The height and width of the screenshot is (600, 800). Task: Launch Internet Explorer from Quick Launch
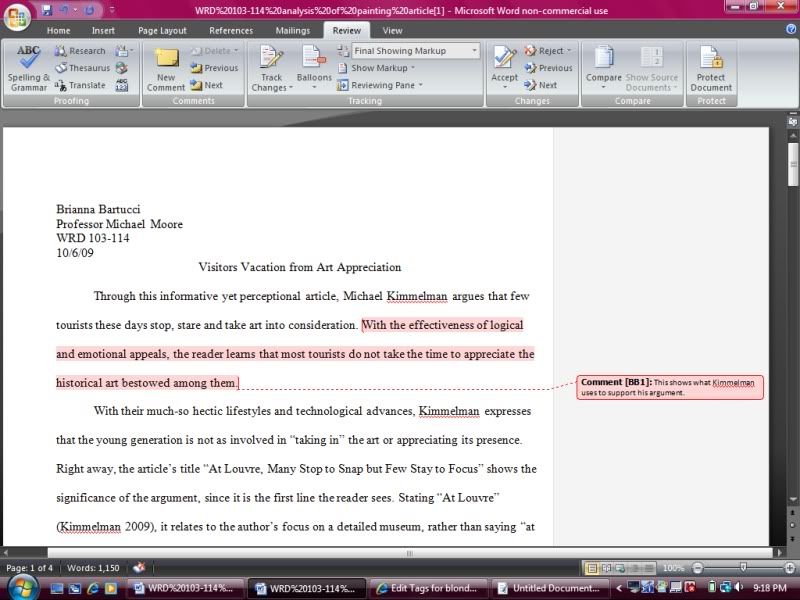(x=93, y=588)
